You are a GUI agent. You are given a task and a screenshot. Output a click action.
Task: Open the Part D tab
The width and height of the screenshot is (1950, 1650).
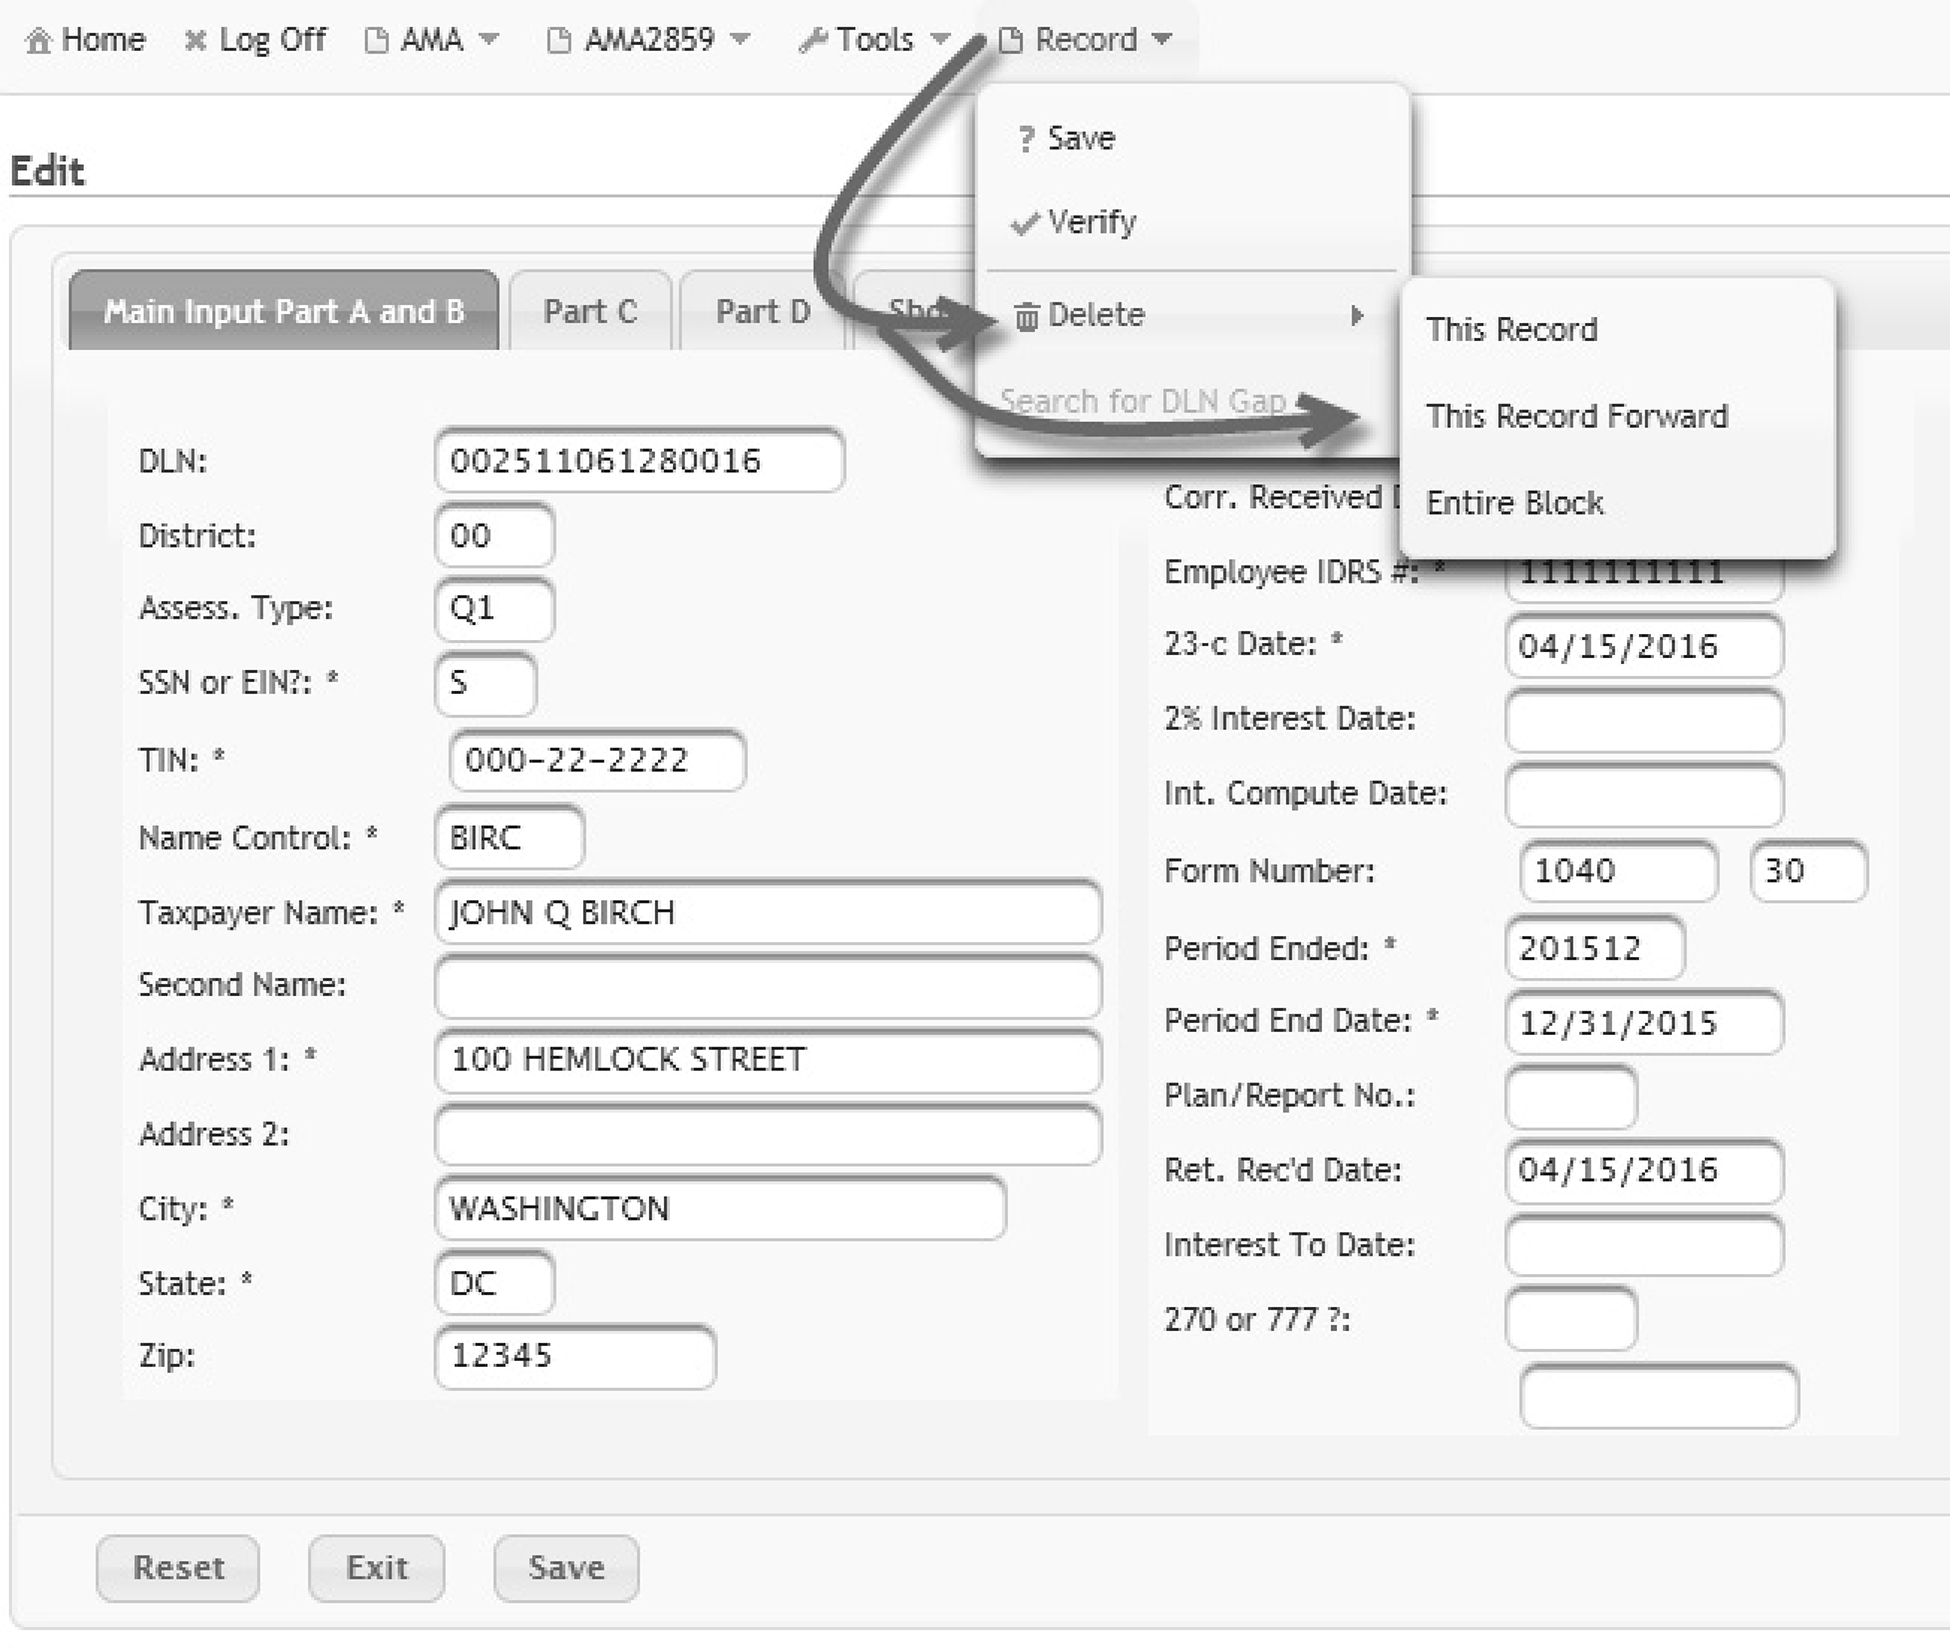click(762, 312)
